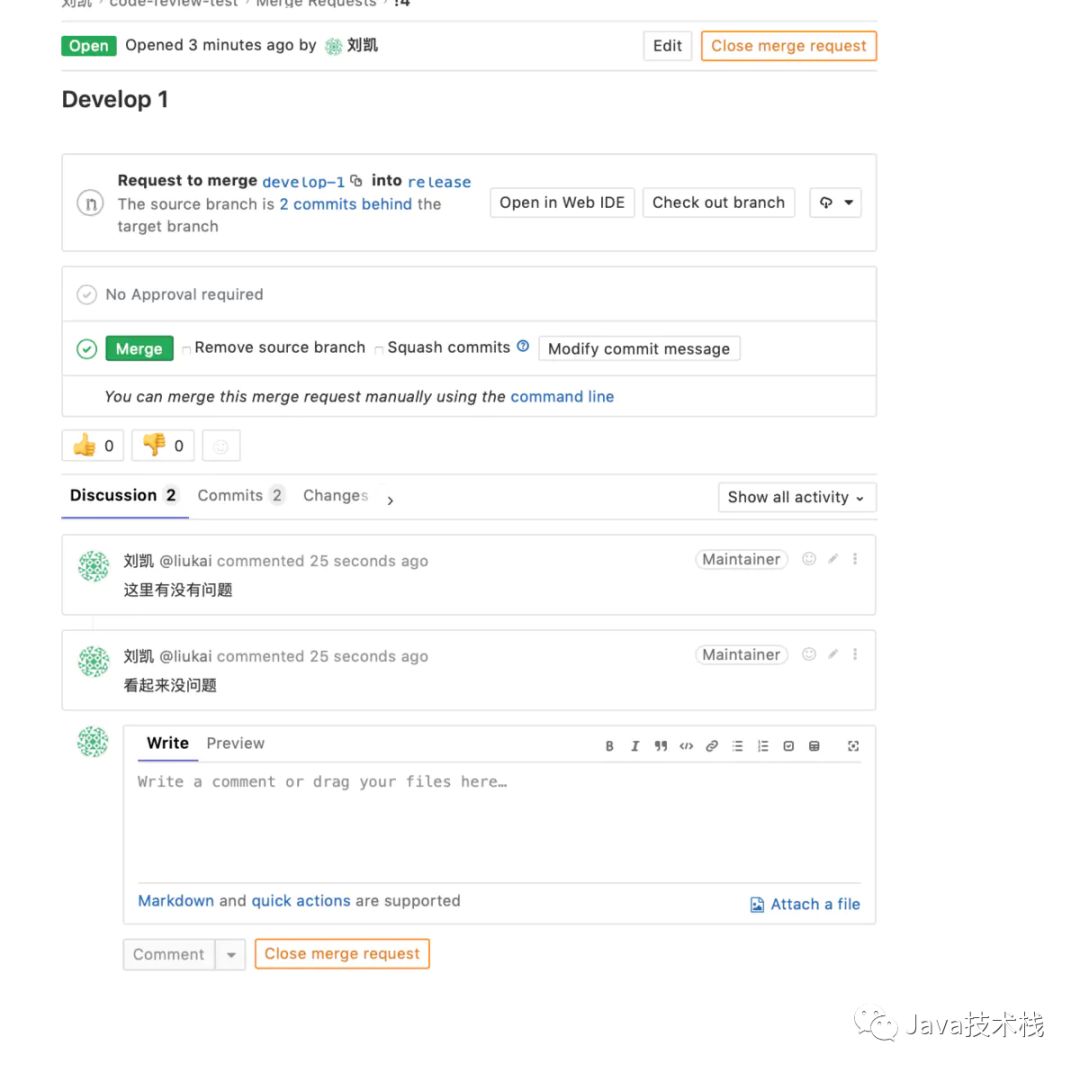Insert a table into the comment
This screenshot has height=1073, width=1080.
point(814,746)
